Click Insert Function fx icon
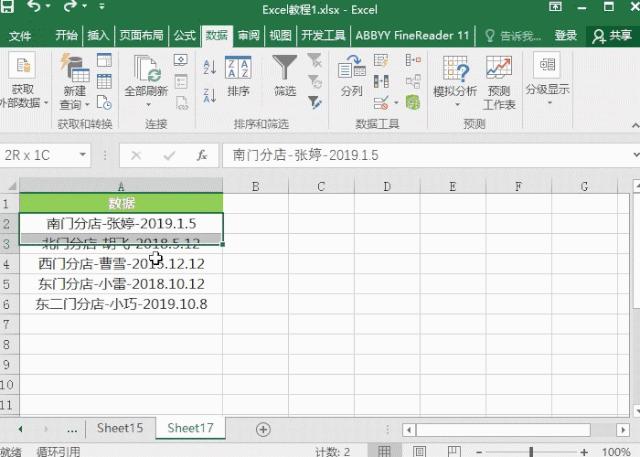 click(x=202, y=155)
